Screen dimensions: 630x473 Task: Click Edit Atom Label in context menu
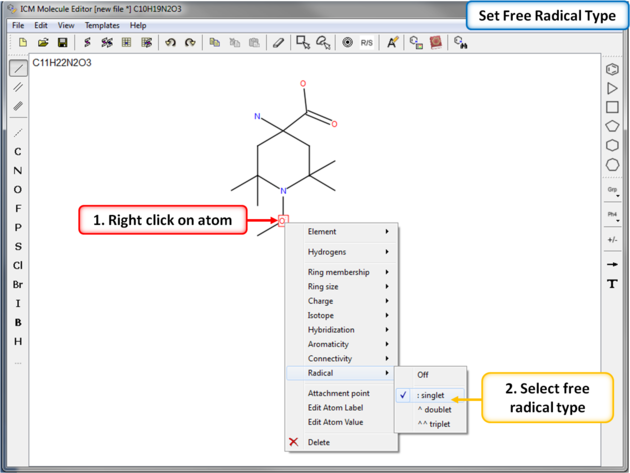(335, 408)
